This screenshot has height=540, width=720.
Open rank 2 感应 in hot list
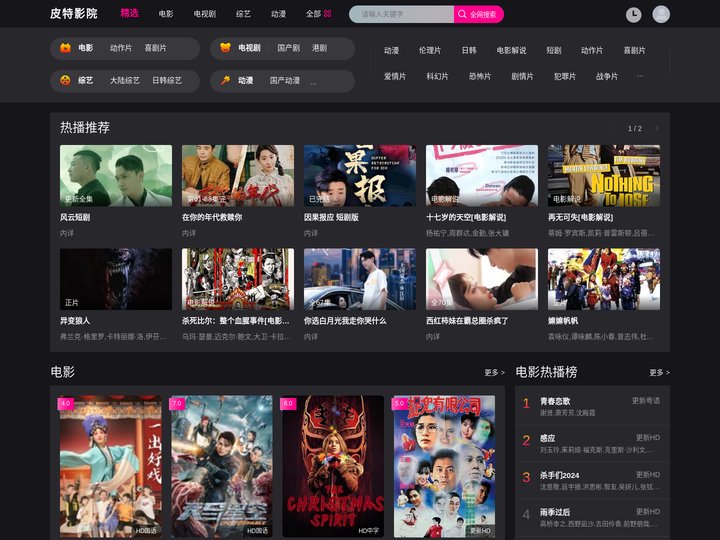click(x=592, y=444)
